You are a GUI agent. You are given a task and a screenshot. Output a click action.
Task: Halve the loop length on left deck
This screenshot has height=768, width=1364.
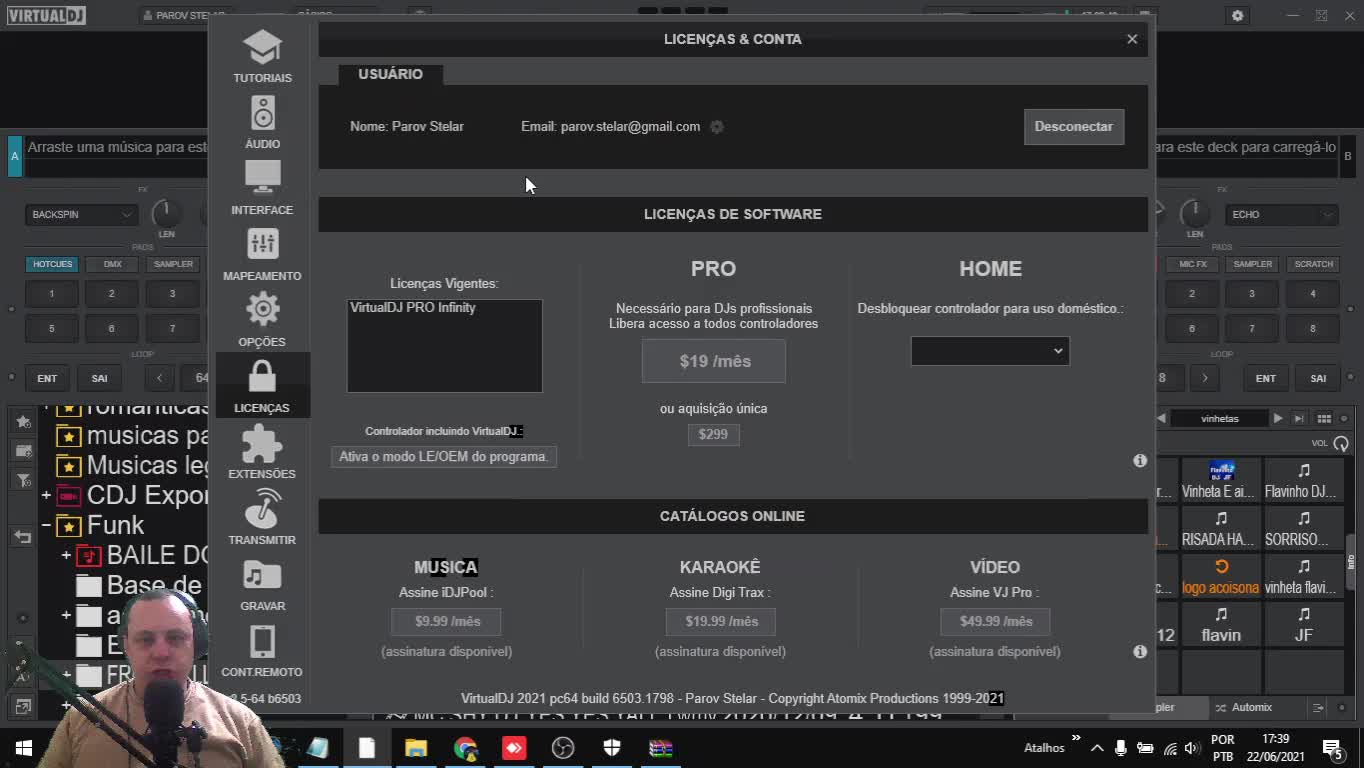click(160, 378)
